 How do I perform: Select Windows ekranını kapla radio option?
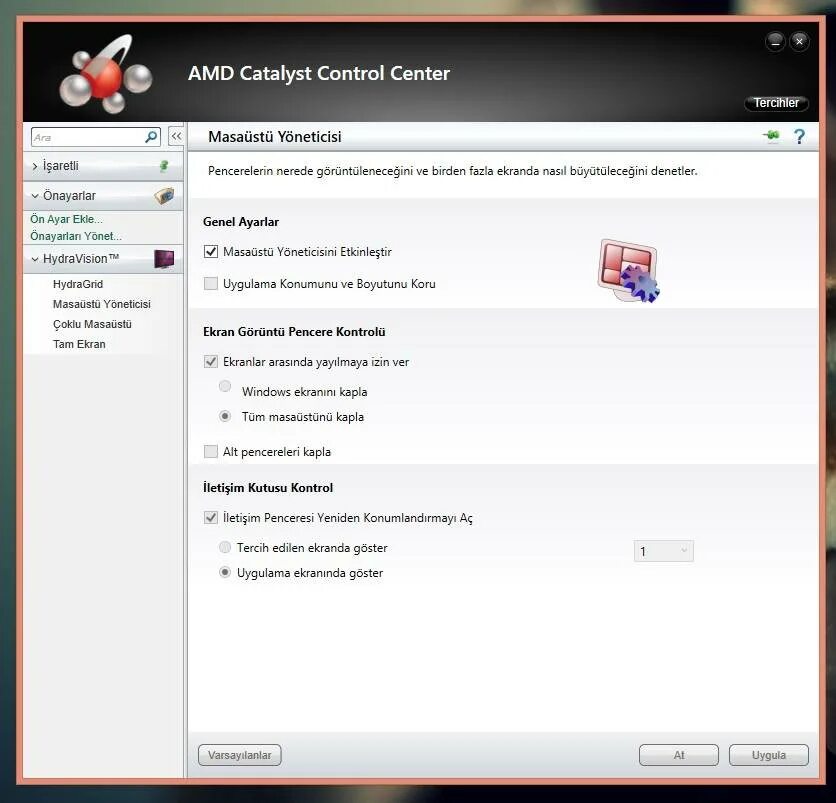[x=225, y=386]
